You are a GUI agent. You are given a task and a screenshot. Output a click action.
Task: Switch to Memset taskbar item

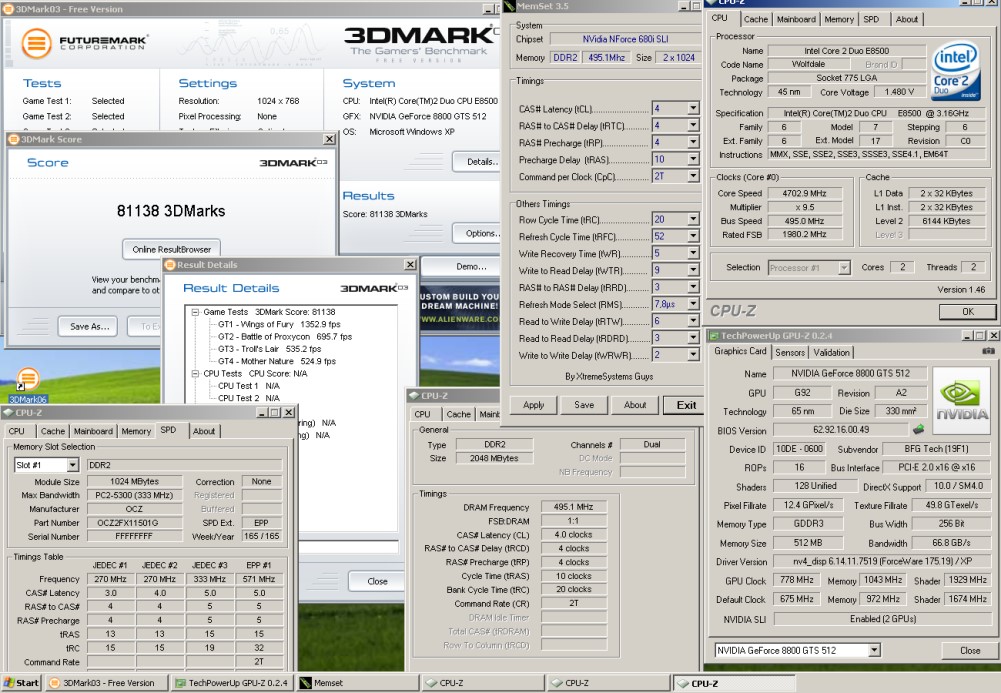click(358, 683)
